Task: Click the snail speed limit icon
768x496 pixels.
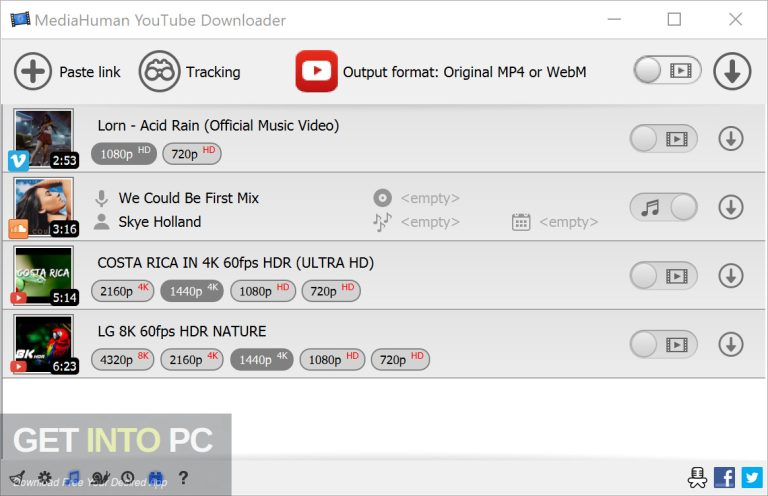Action: [x=100, y=477]
